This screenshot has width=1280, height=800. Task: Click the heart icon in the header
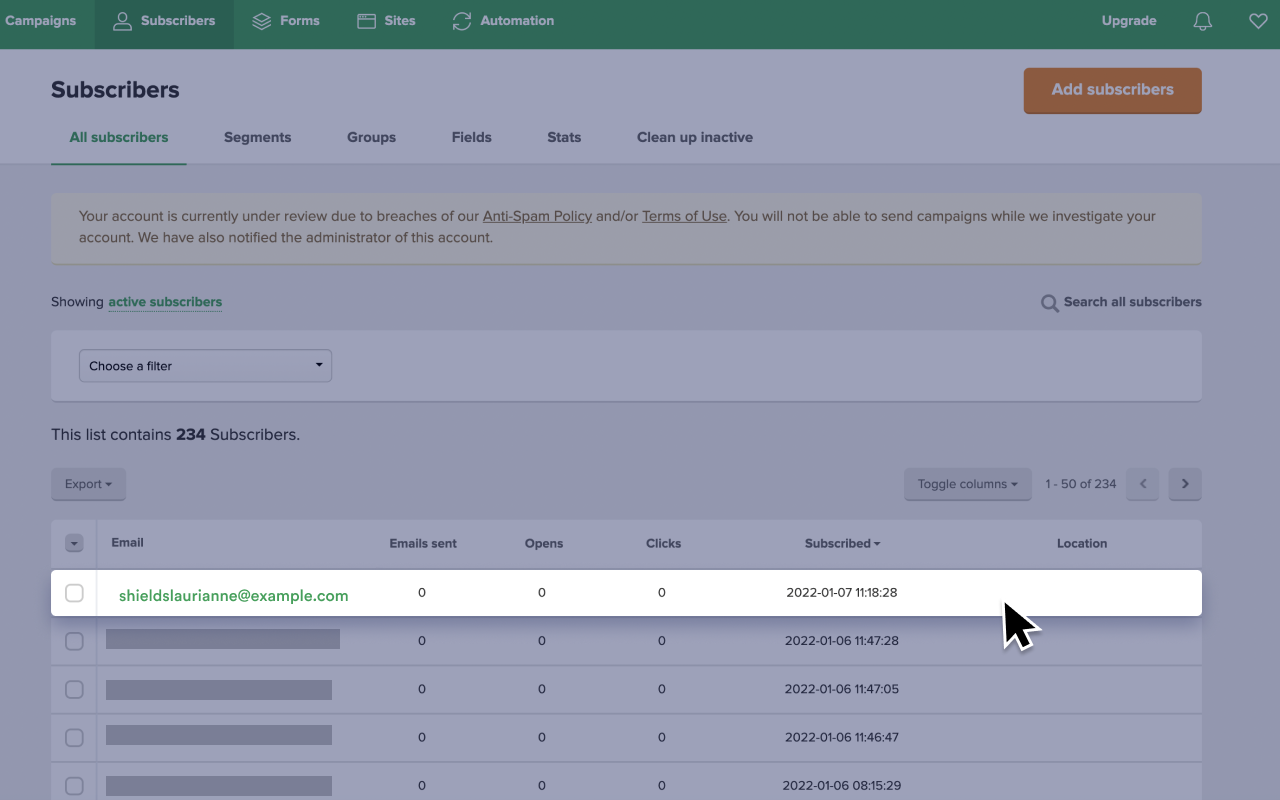(1257, 20)
